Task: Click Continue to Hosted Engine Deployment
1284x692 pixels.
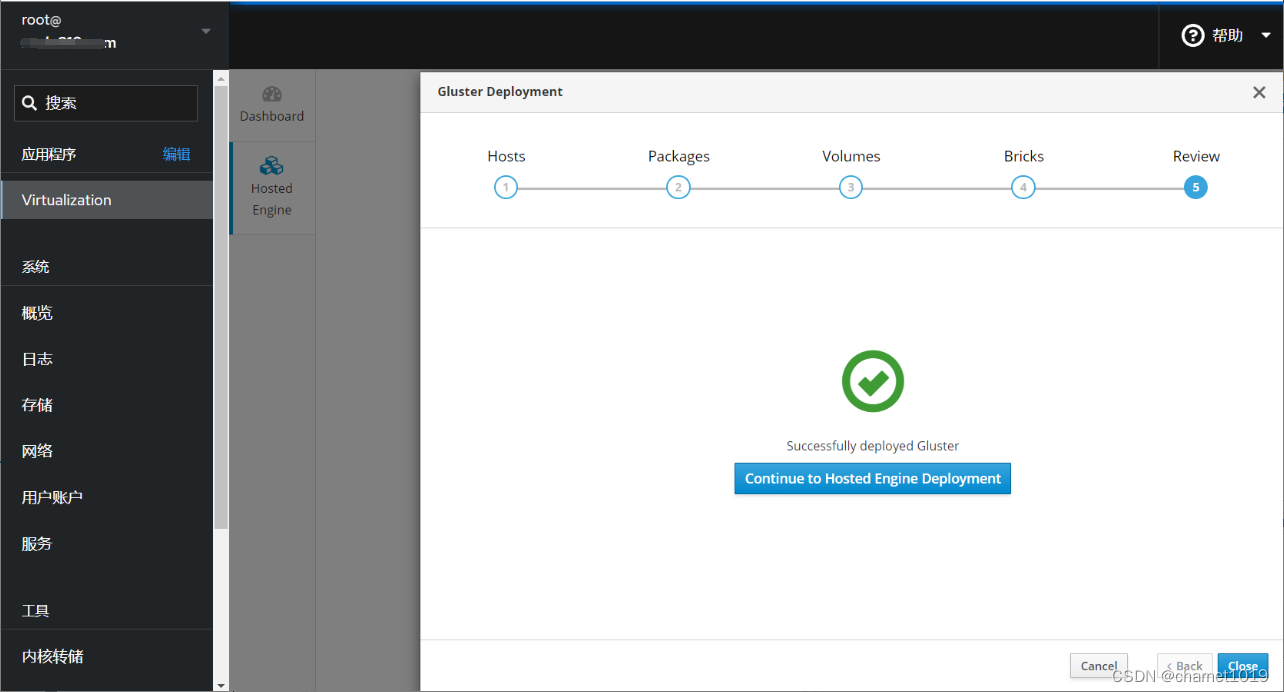Action: [873, 478]
